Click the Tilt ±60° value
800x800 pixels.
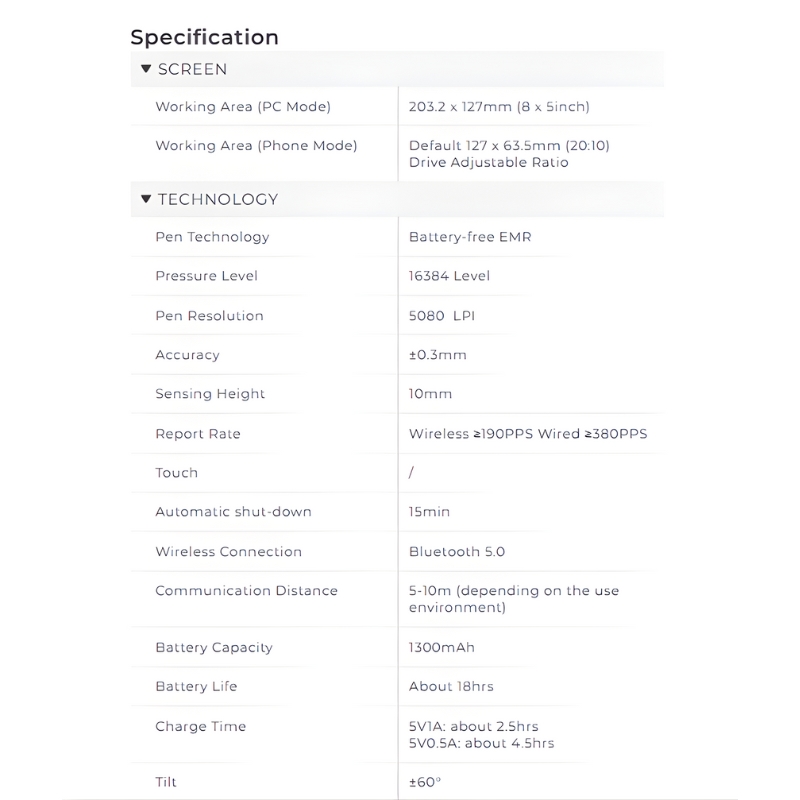tap(424, 782)
